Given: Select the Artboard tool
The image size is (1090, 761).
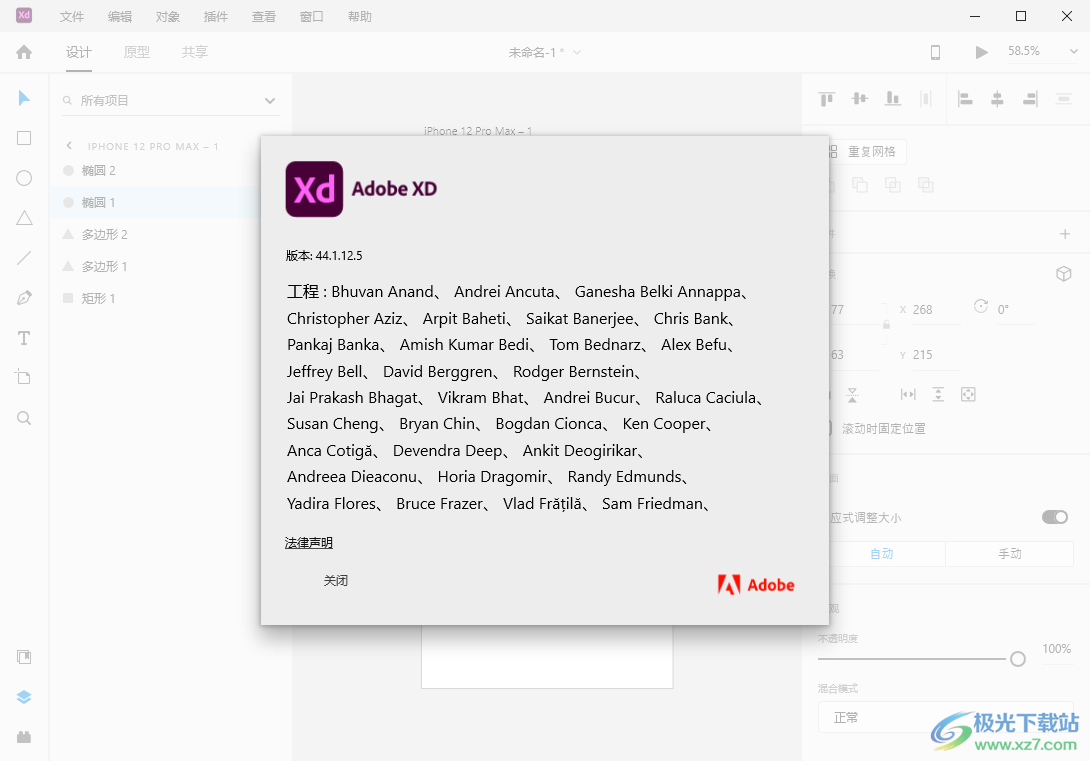Looking at the screenshot, I should coord(24,377).
